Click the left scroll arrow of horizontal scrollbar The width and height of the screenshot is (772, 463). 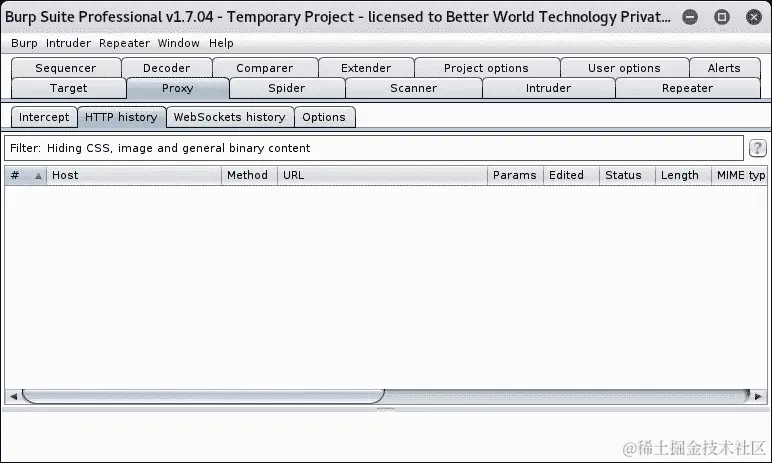[13, 397]
